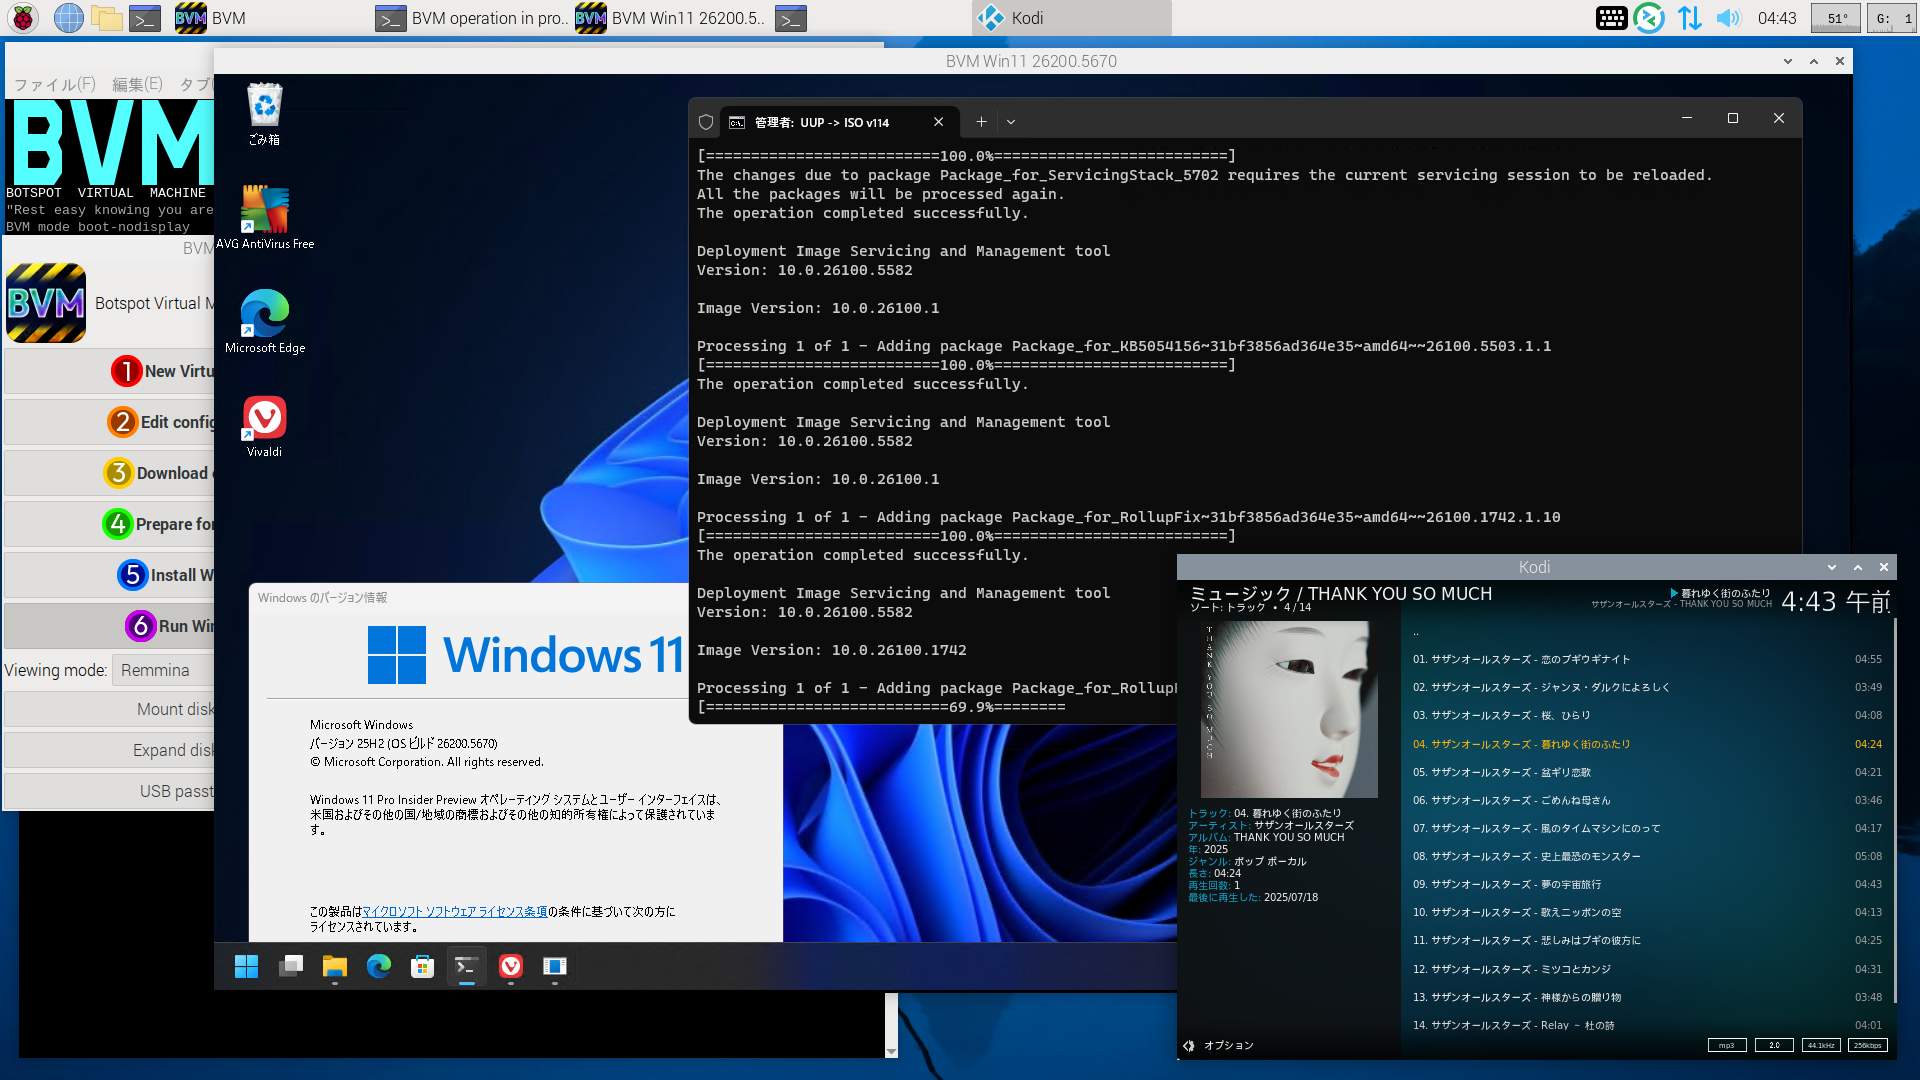Click BVM Win11 window chevron up button

coord(1814,61)
